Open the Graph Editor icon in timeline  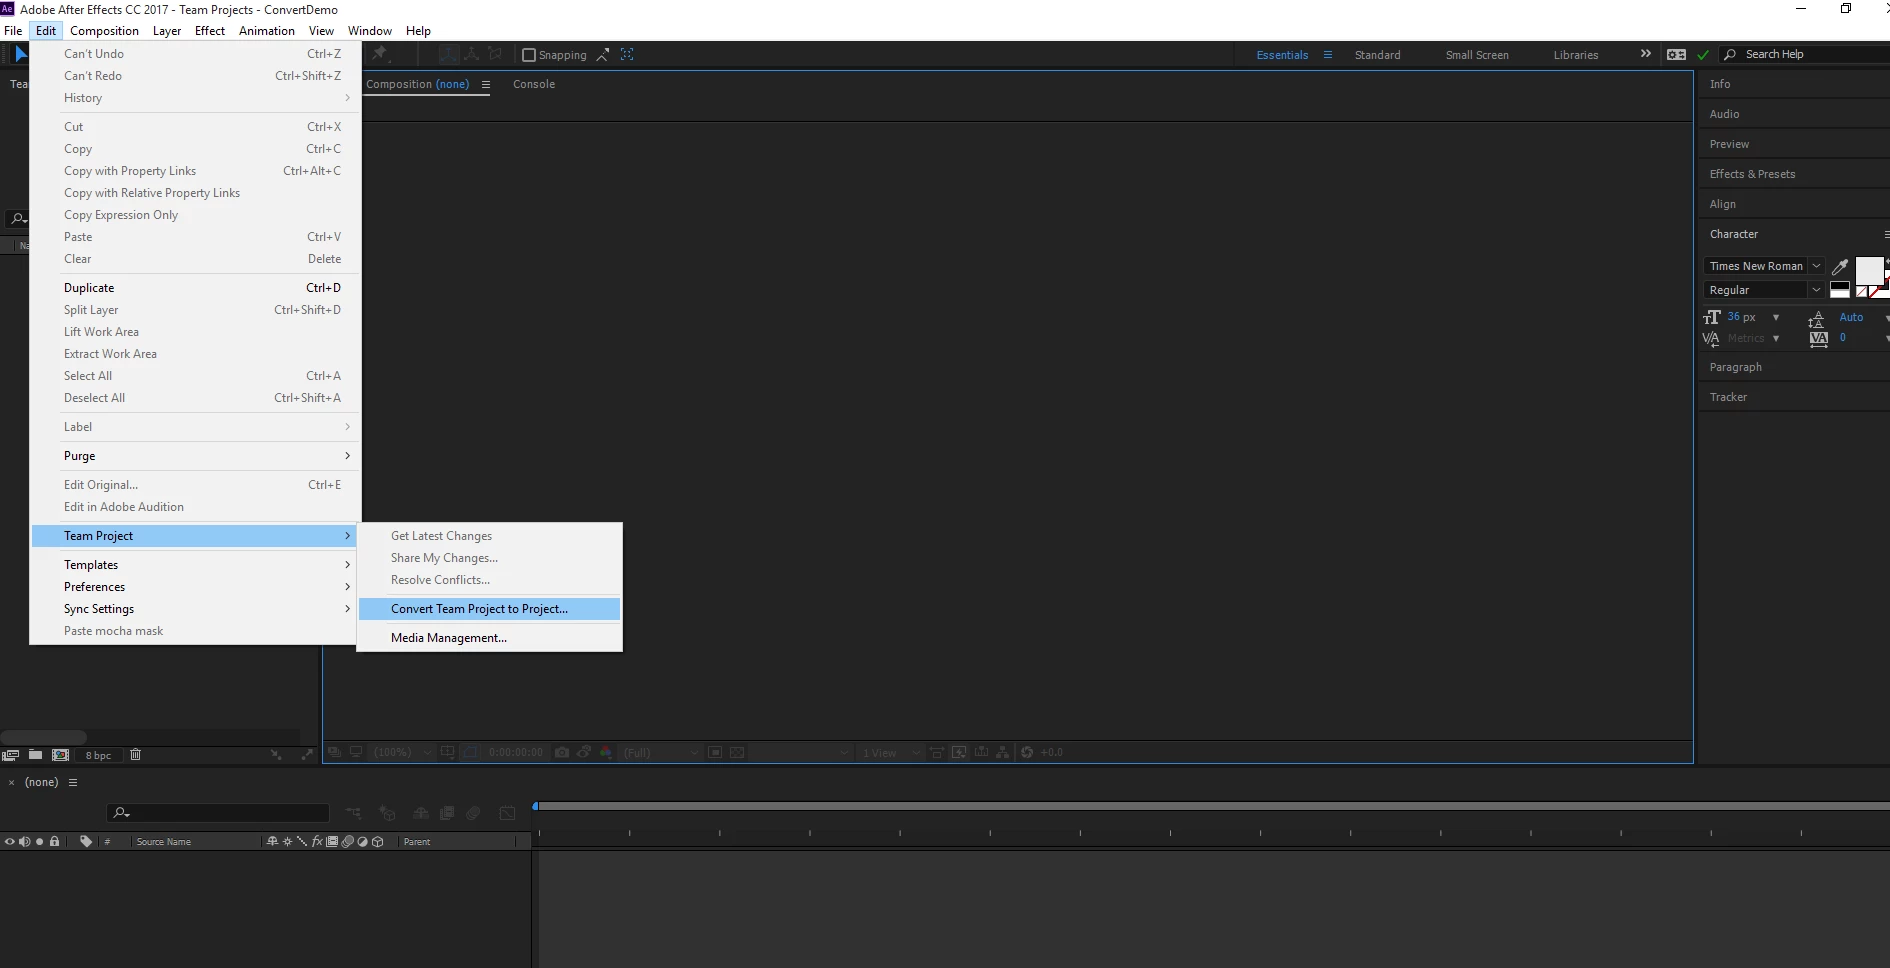(508, 813)
